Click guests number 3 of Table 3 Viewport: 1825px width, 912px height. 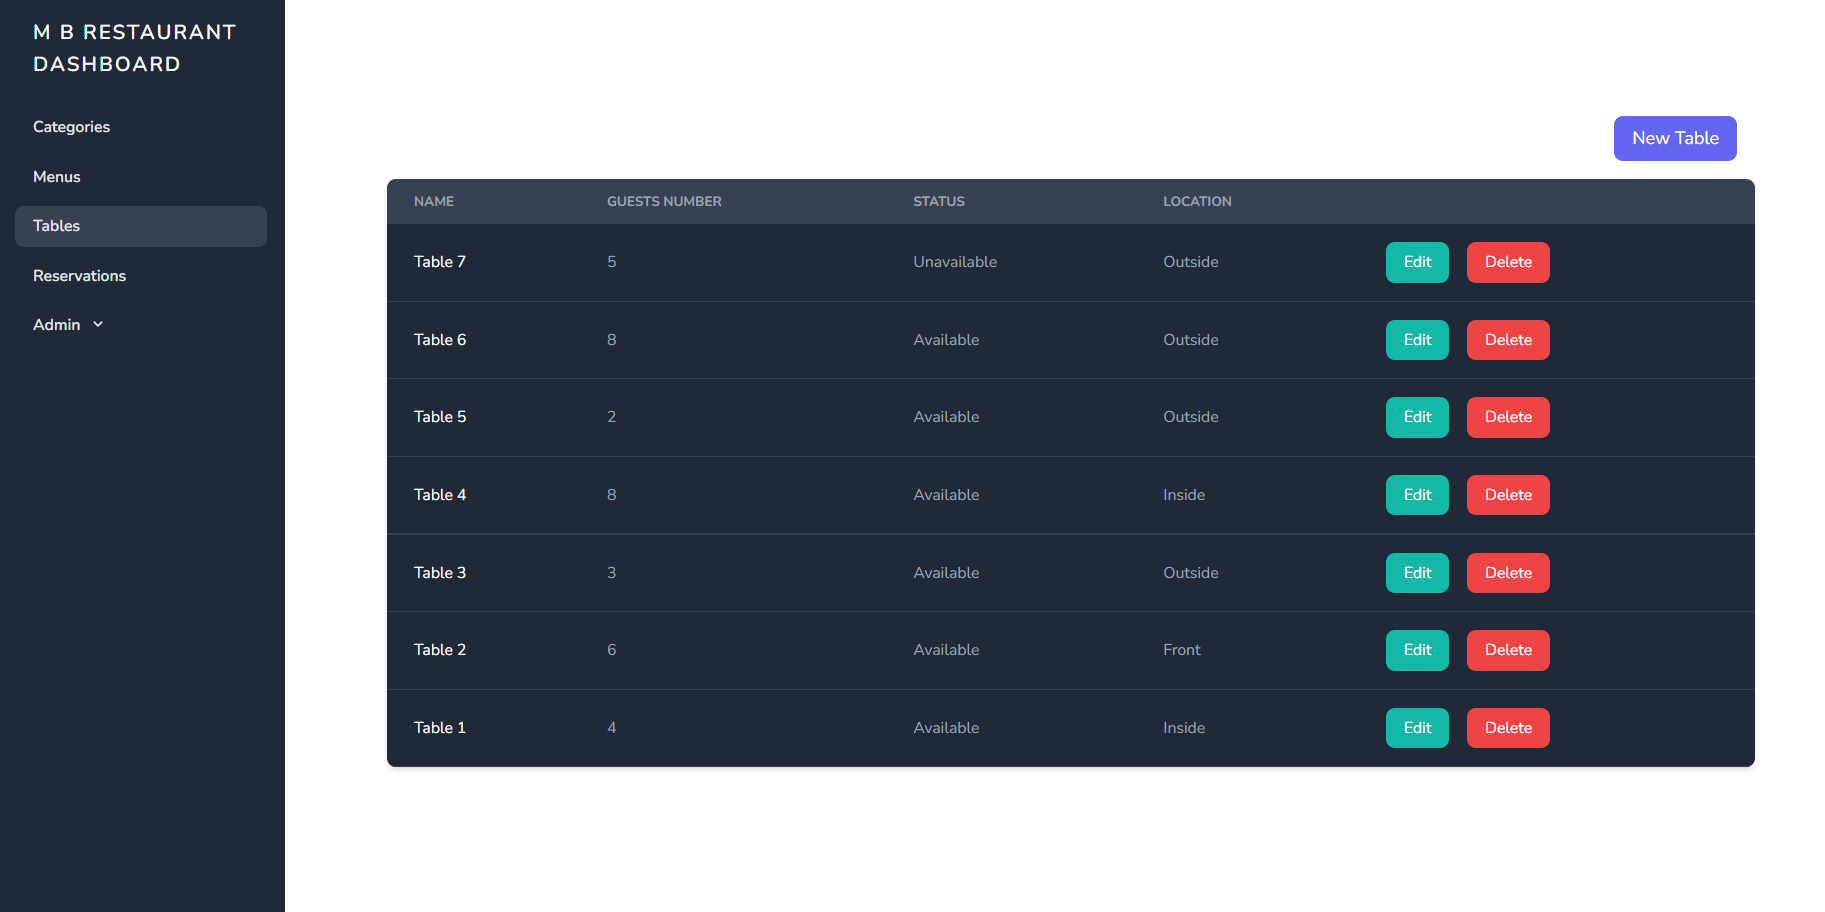point(612,573)
